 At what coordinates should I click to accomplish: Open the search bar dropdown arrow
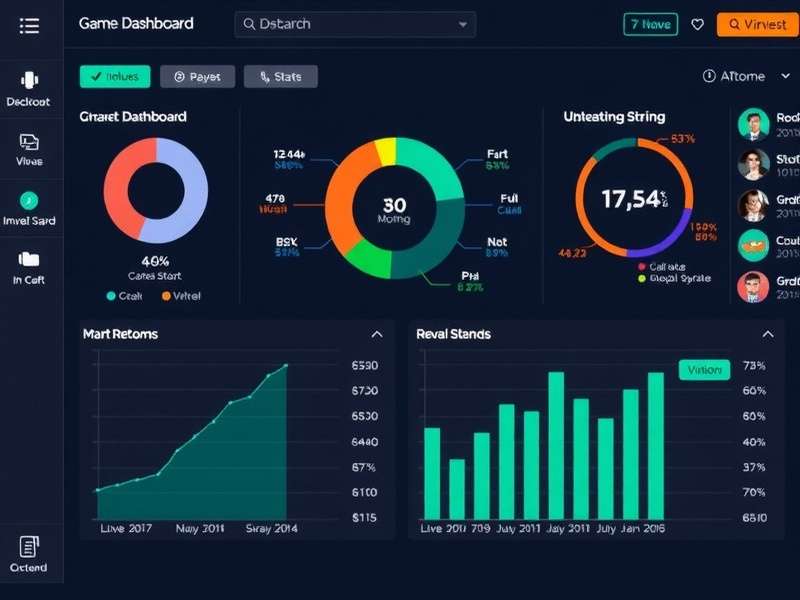click(x=462, y=23)
